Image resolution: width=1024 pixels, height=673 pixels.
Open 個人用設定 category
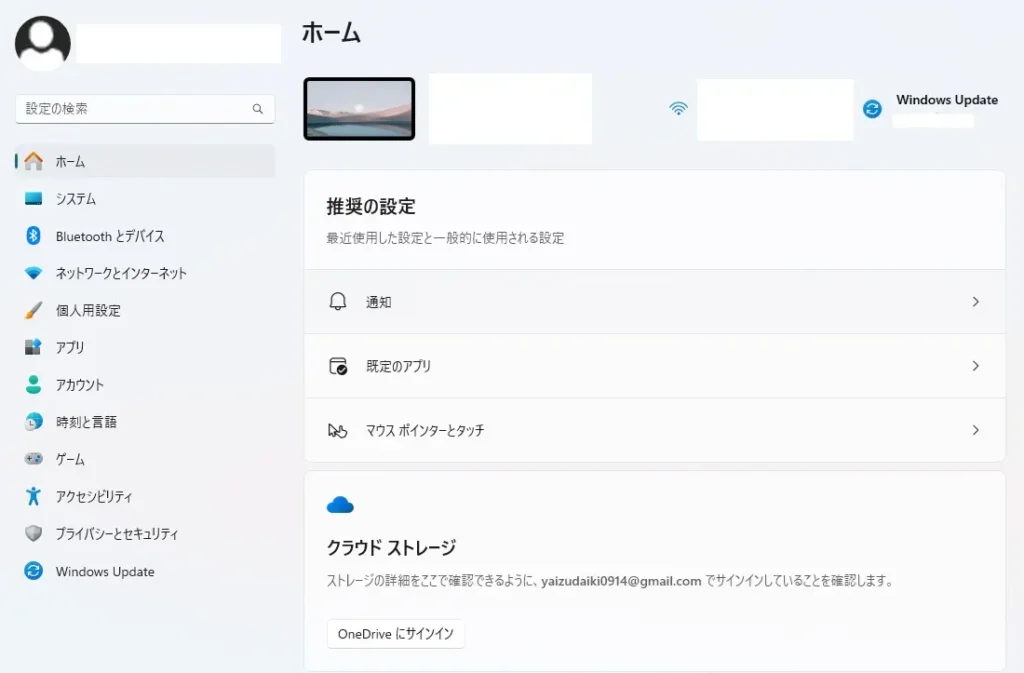145,310
